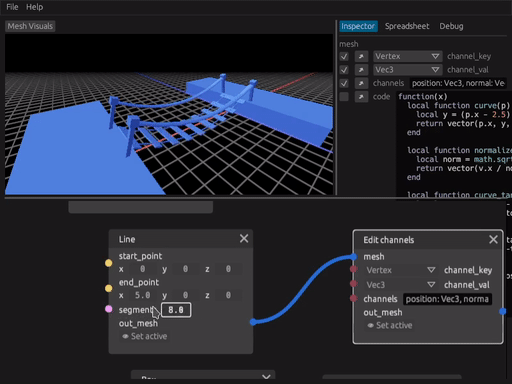Image resolution: width=512 pixels, height=384 pixels.
Task: Click the arrow icon beside channel_key row
Action: (361, 56)
